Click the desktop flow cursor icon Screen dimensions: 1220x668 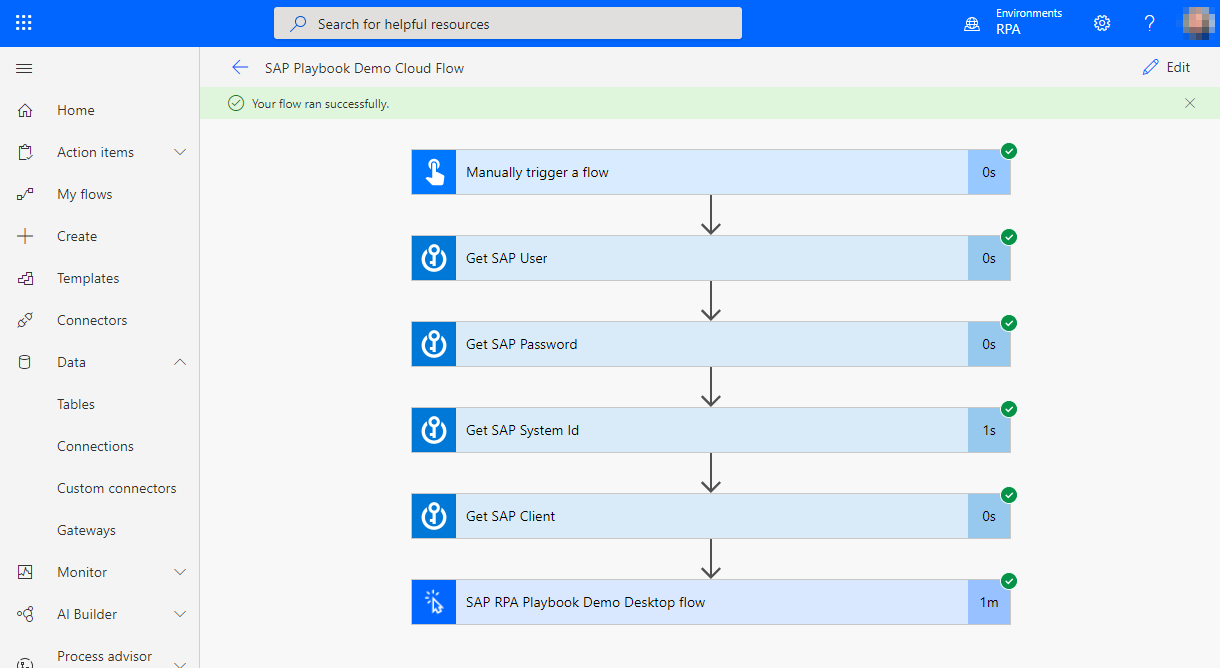click(x=434, y=602)
